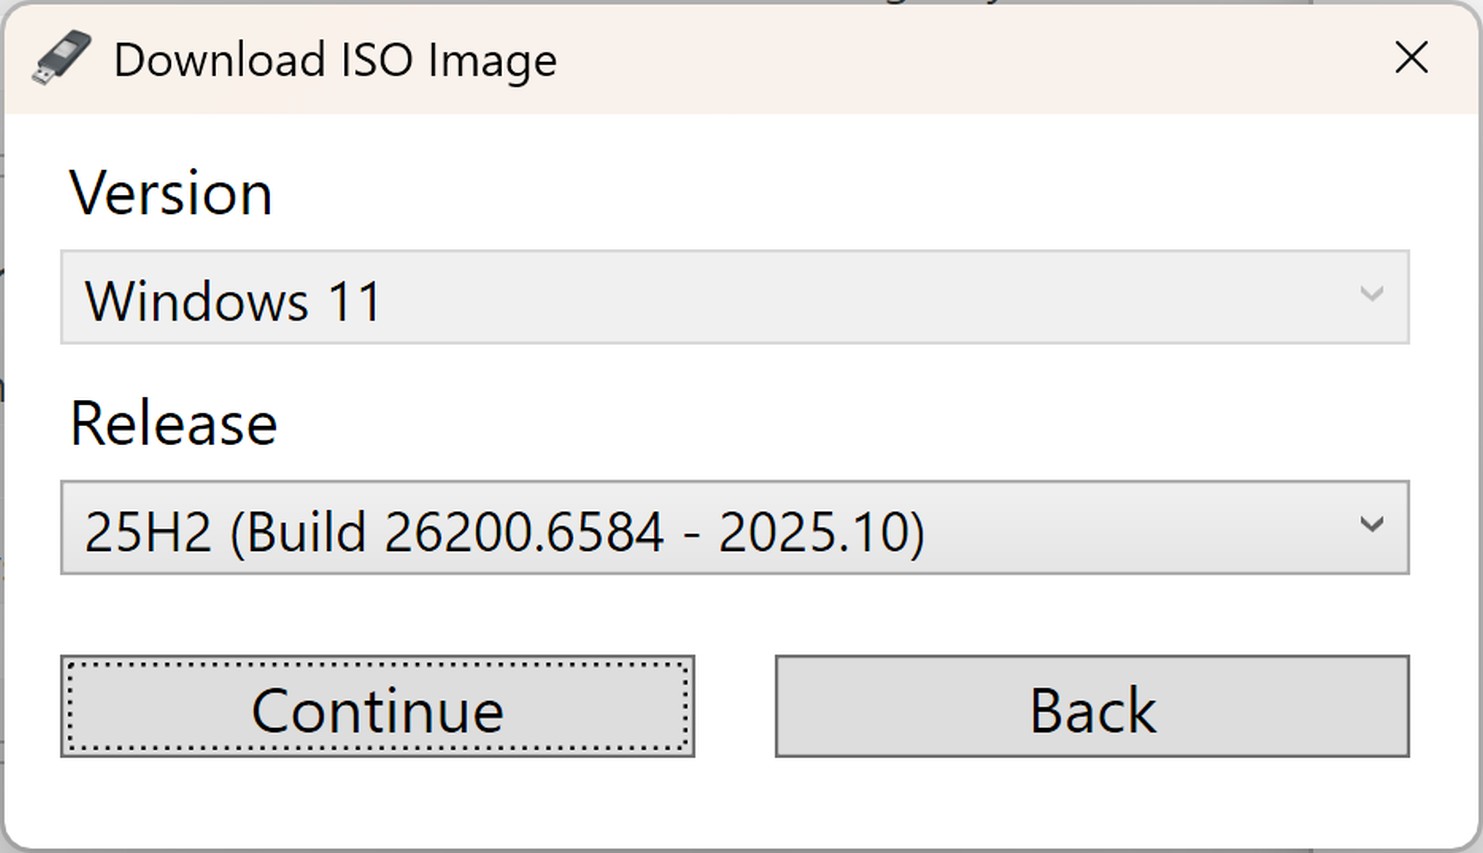1483x853 pixels.
Task: Go back using the Back button
Action: click(1091, 706)
